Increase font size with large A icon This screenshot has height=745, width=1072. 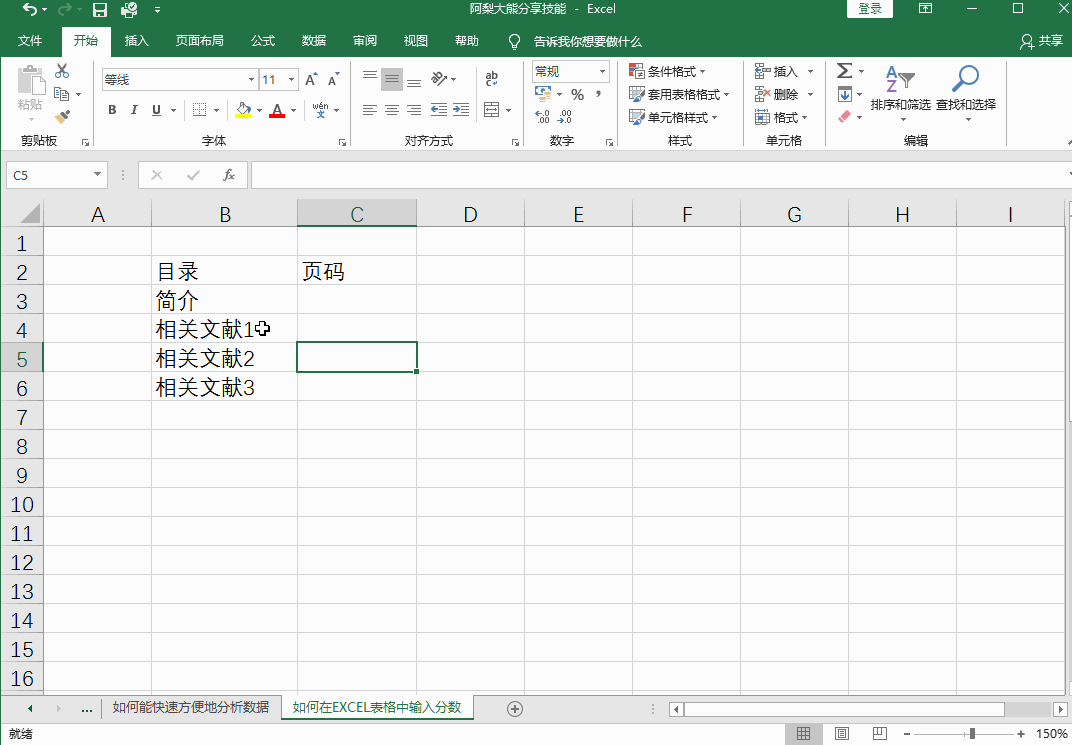click(x=311, y=80)
